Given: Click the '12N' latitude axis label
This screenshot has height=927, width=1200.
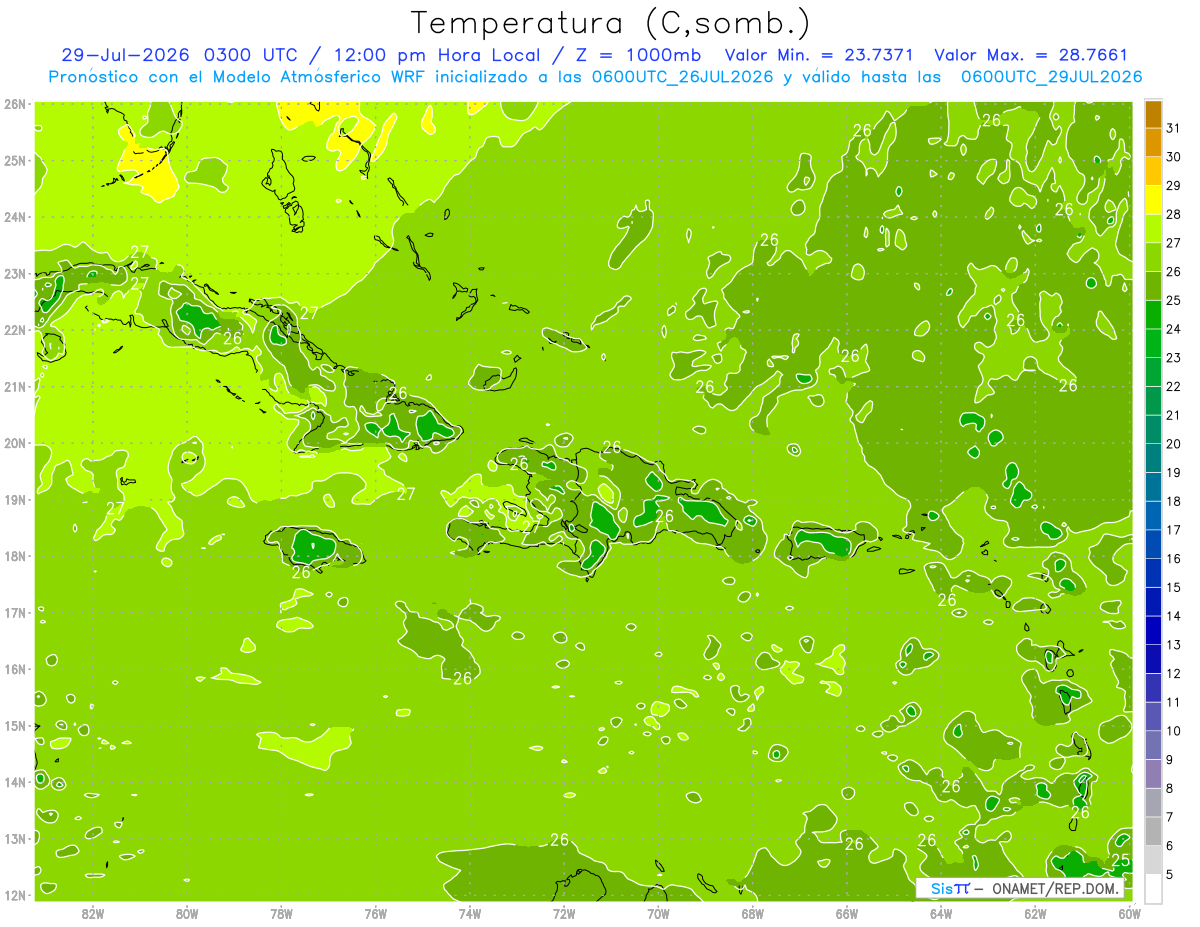Looking at the screenshot, I should [x=15, y=895].
